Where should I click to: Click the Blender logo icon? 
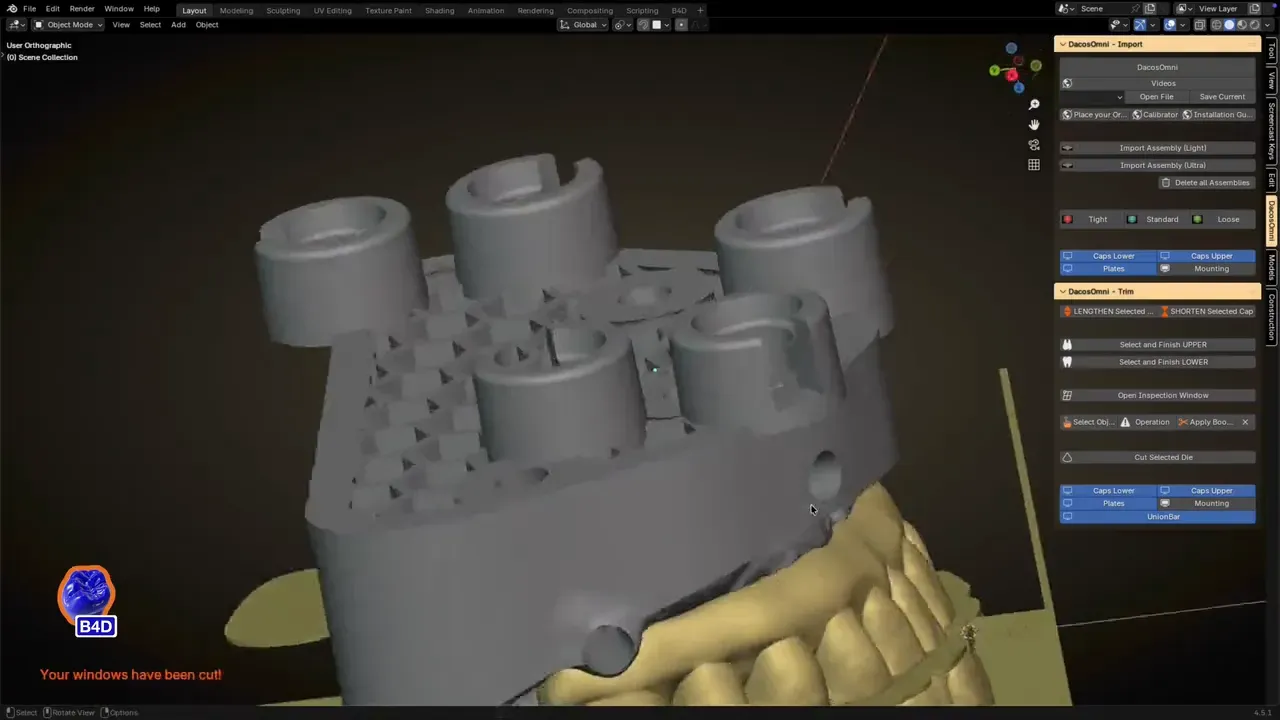pos(11,9)
